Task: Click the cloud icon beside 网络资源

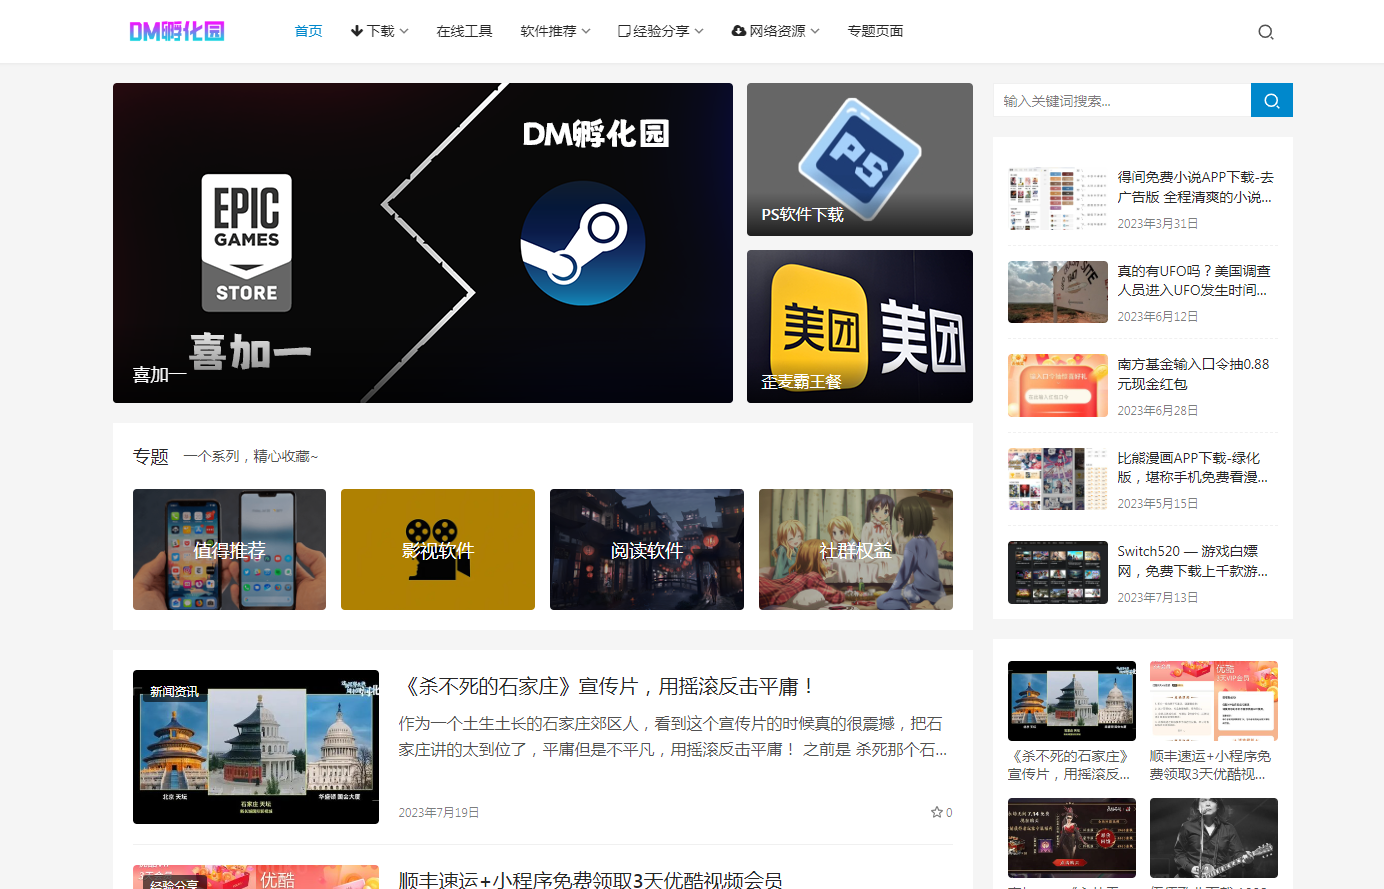Action: (739, 31)
